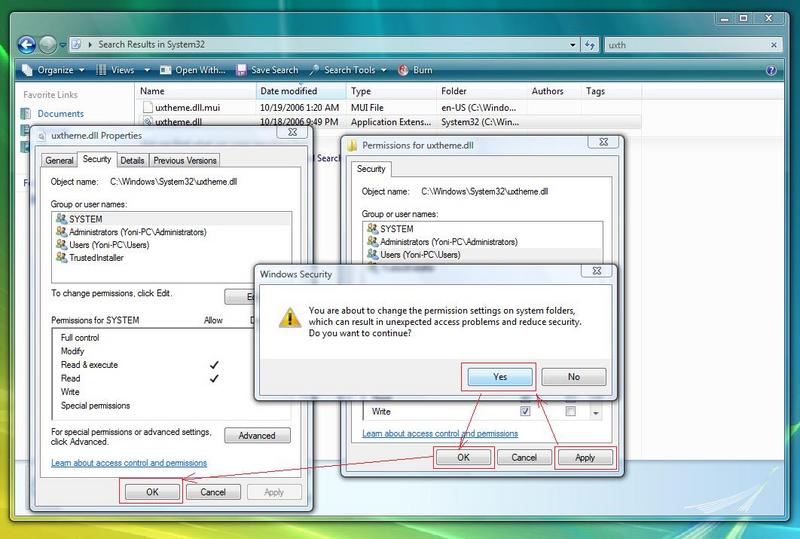800x539 pixels.
Task: Click the Back navigation arrow in Explorer
Action: [x=26, y=44]
